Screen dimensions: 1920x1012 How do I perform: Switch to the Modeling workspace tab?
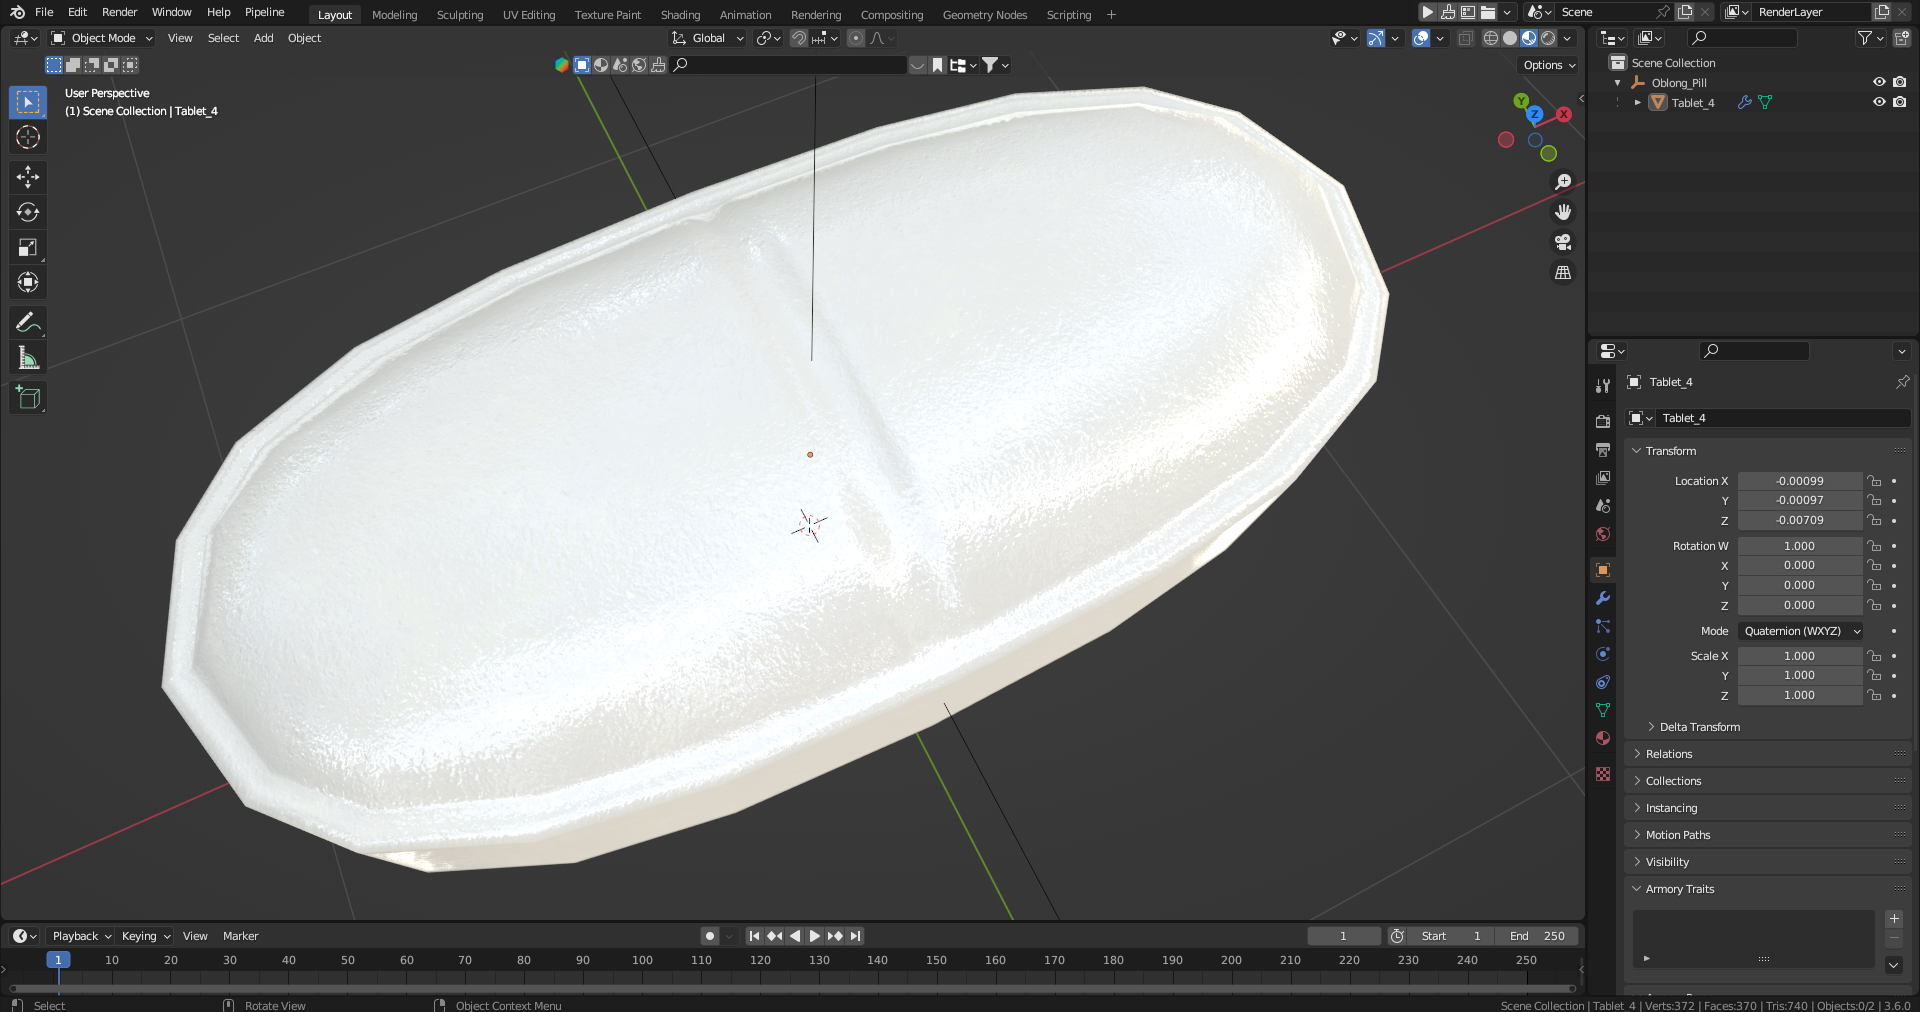point(394,15)
